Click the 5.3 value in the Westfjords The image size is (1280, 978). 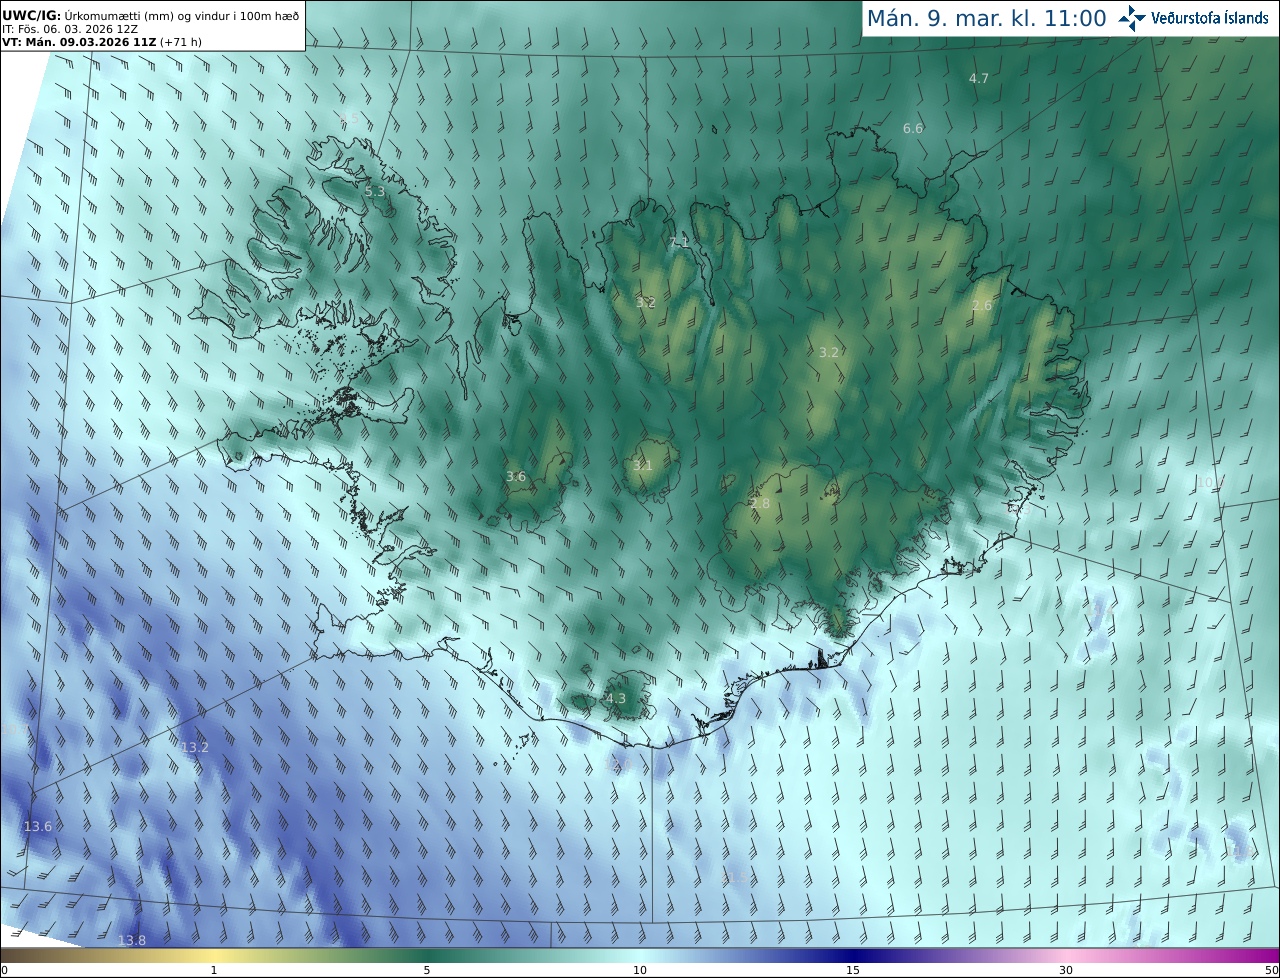point(375,191)
